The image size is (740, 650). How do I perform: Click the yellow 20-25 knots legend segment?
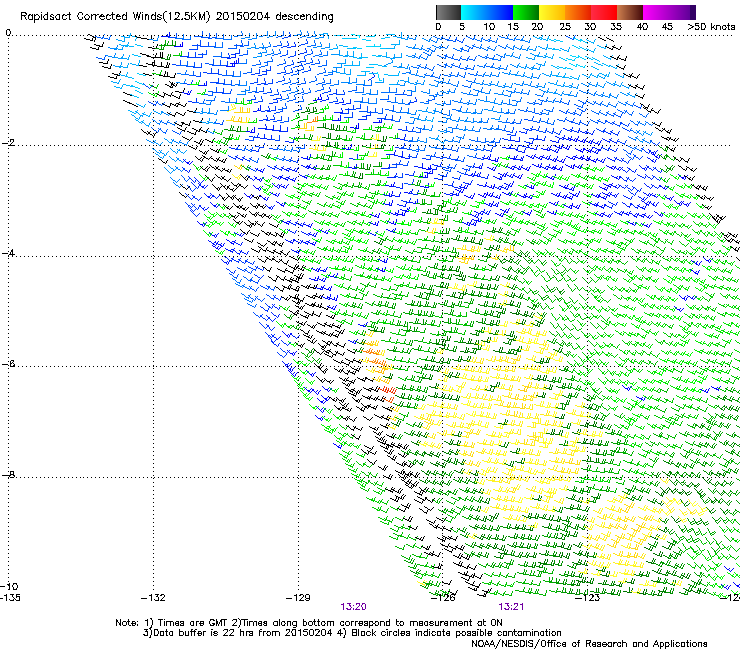pos(552,12)
